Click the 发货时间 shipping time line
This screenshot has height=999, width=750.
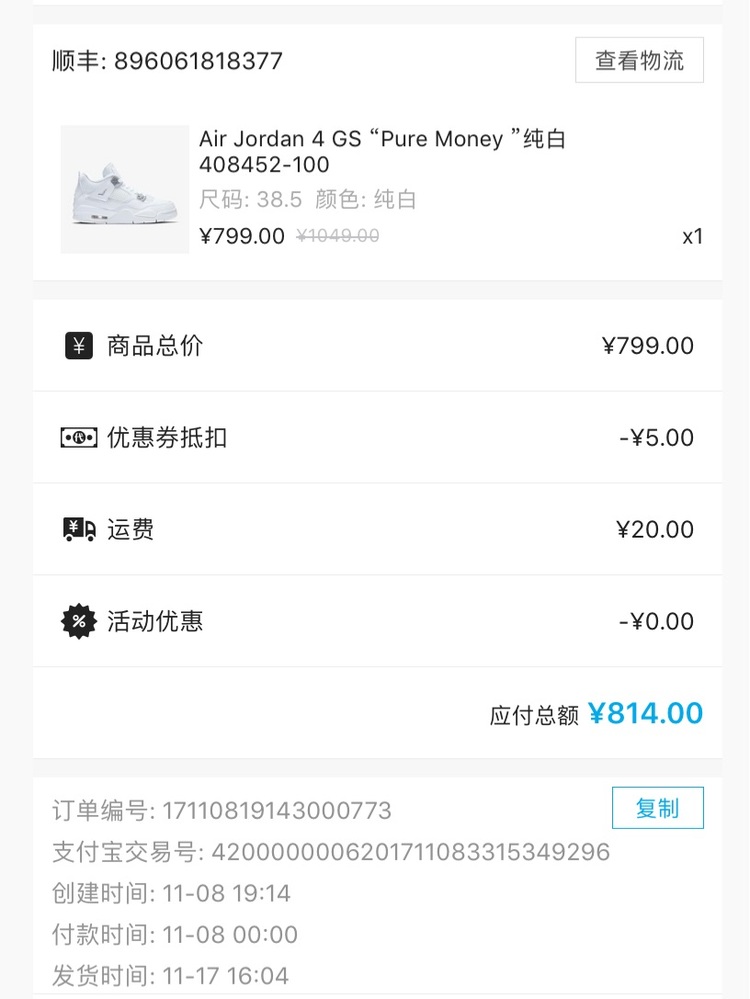click(x=171, y=975)
